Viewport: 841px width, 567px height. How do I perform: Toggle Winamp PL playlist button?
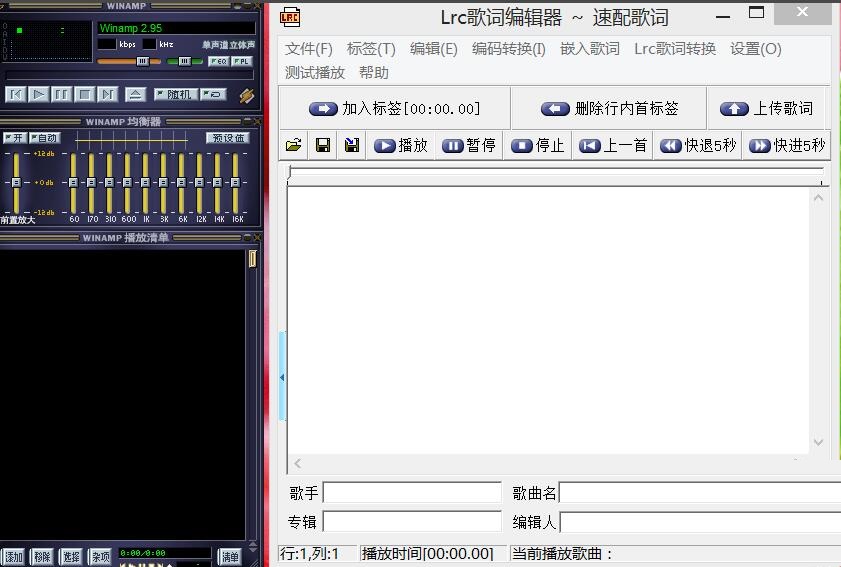[x=242, y=61]
